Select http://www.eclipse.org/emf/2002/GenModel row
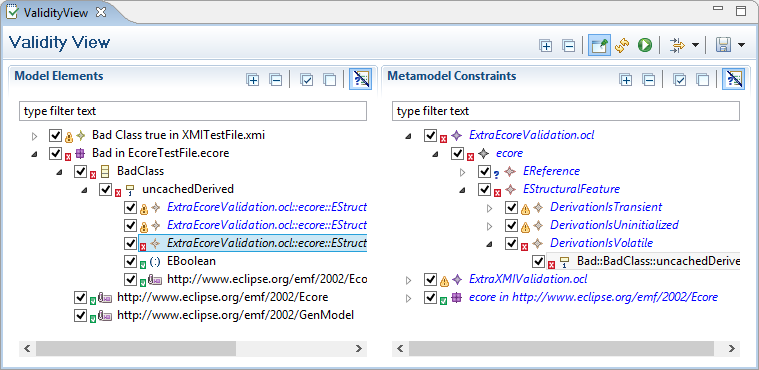Image resolution: width=759 pixels, height=370 pixels. click(x=235, y=315)
